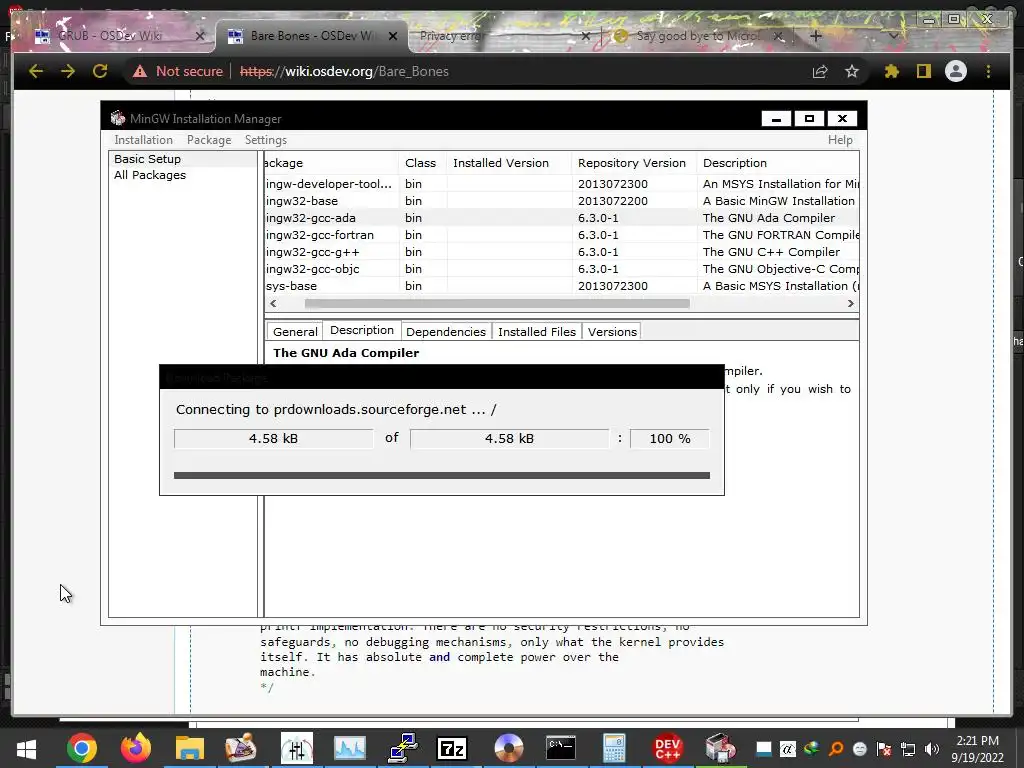Select the mingw-developer-toolkit package row

click(x=562, y=184)
